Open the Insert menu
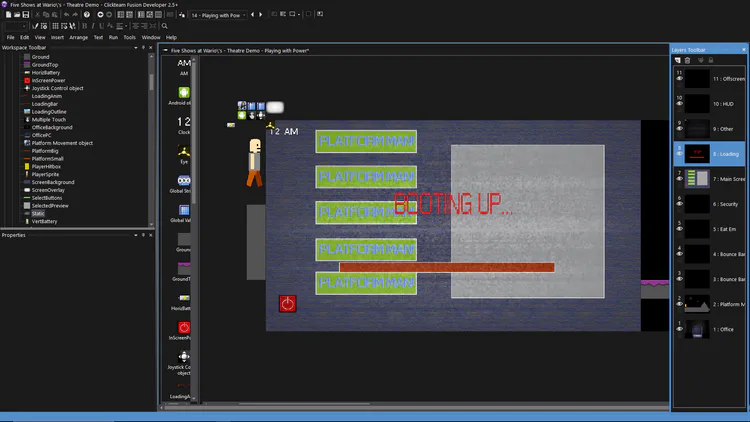The width and height of the screenshot is (750, 422). pyautogui.click(x=57, y=37)
